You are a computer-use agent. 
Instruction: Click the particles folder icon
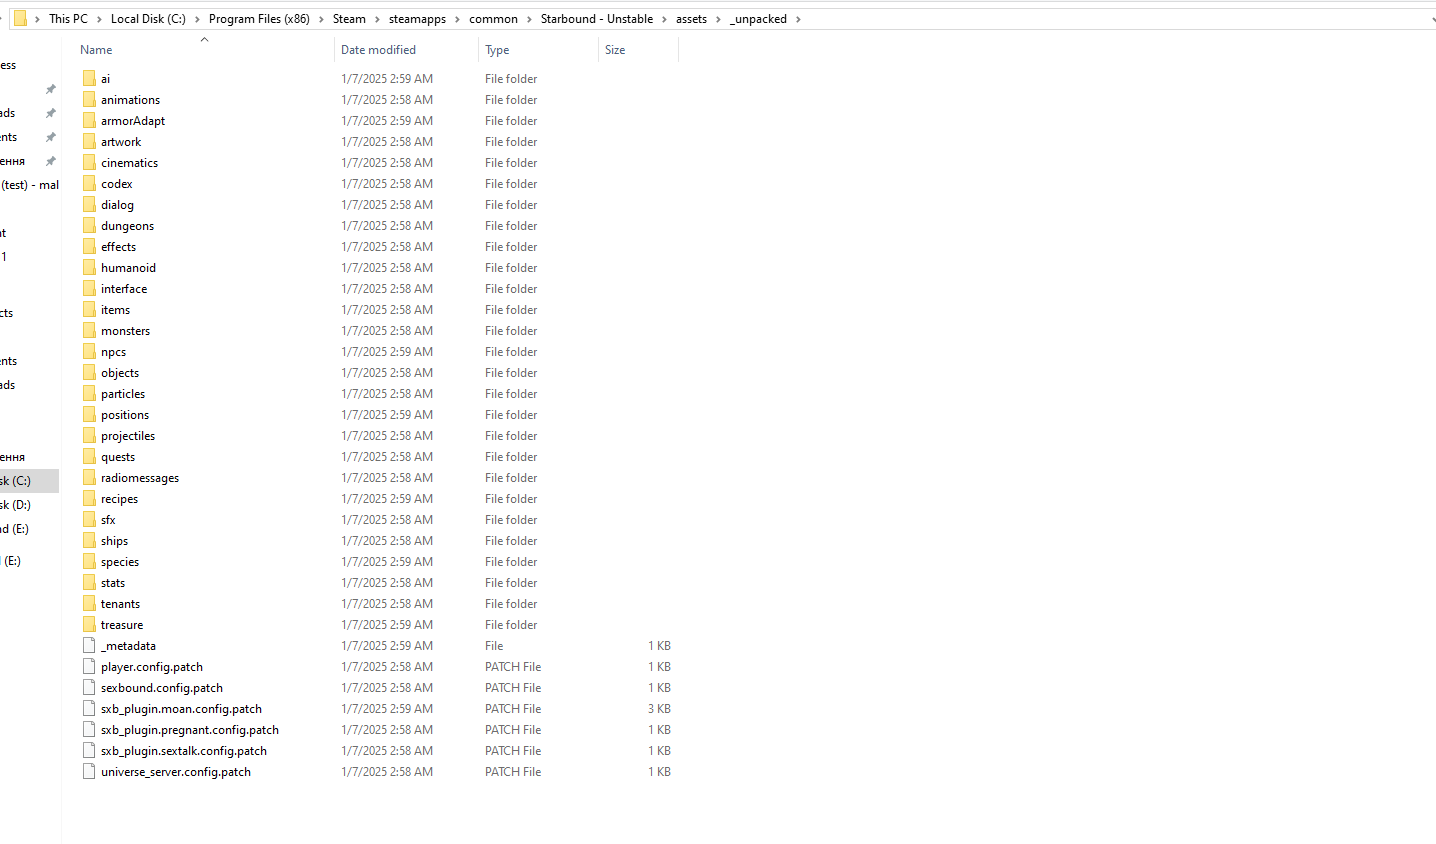(x=89, y=394)
